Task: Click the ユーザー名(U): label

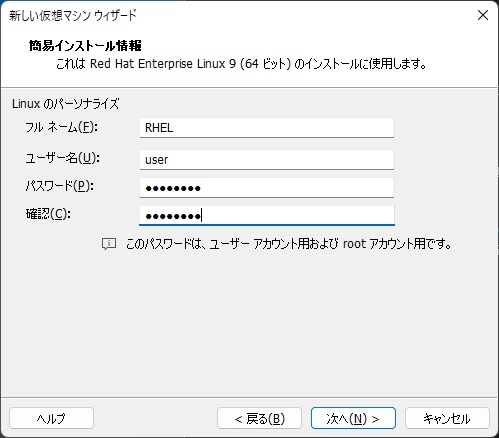Action: coord(62,158)
